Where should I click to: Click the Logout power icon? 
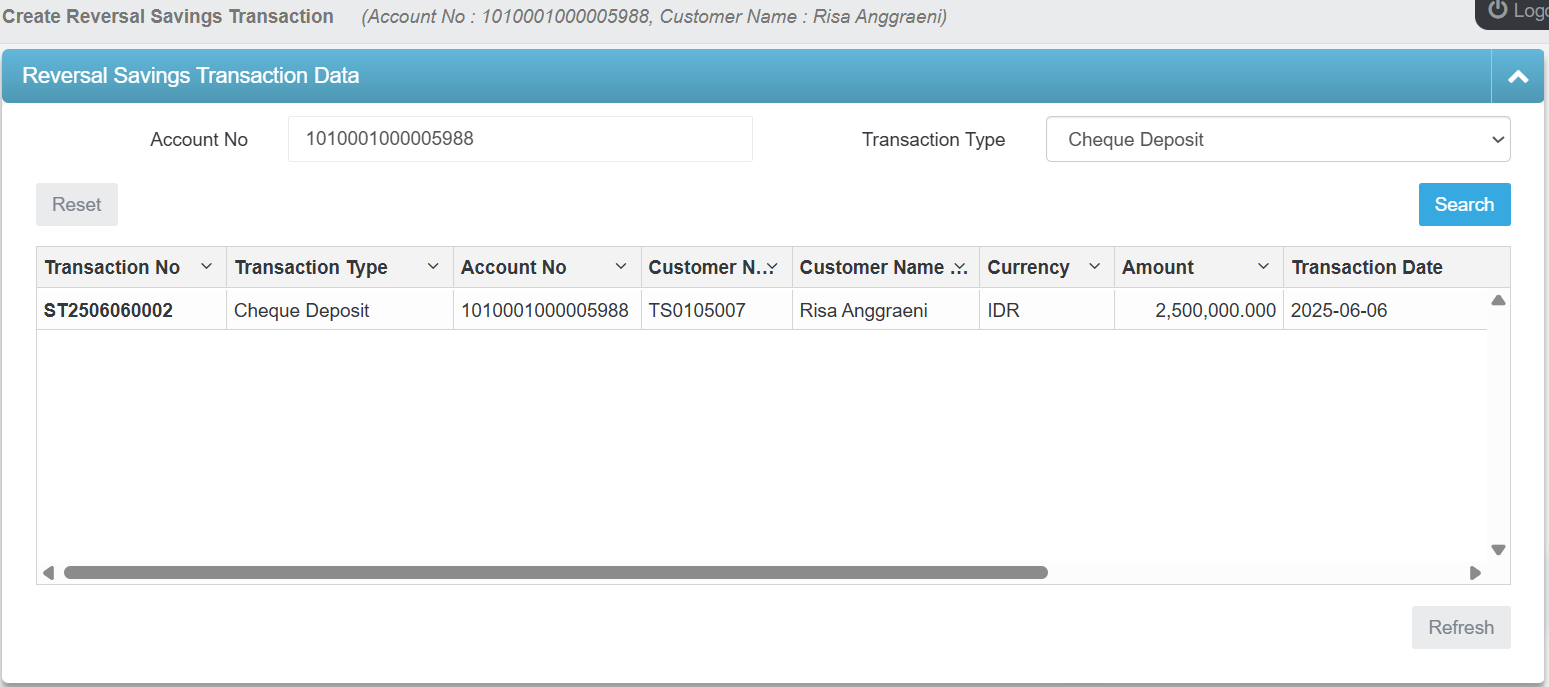[1496, 11]
